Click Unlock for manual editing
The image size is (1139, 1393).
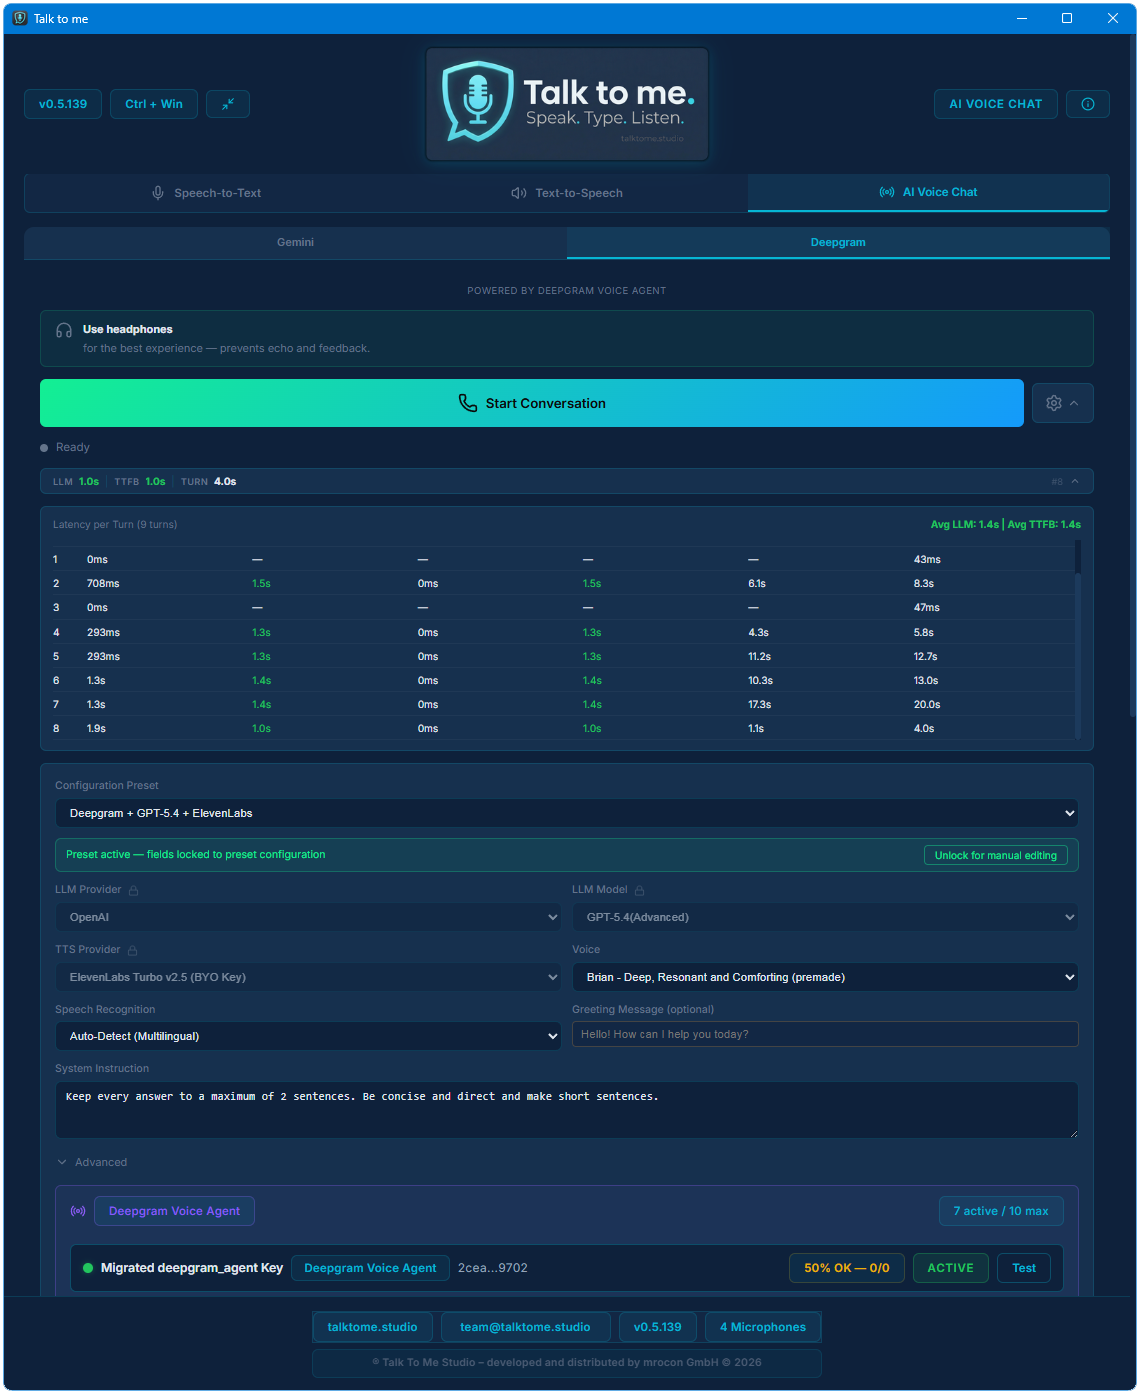pyautogui.click(x=996, y=855)
